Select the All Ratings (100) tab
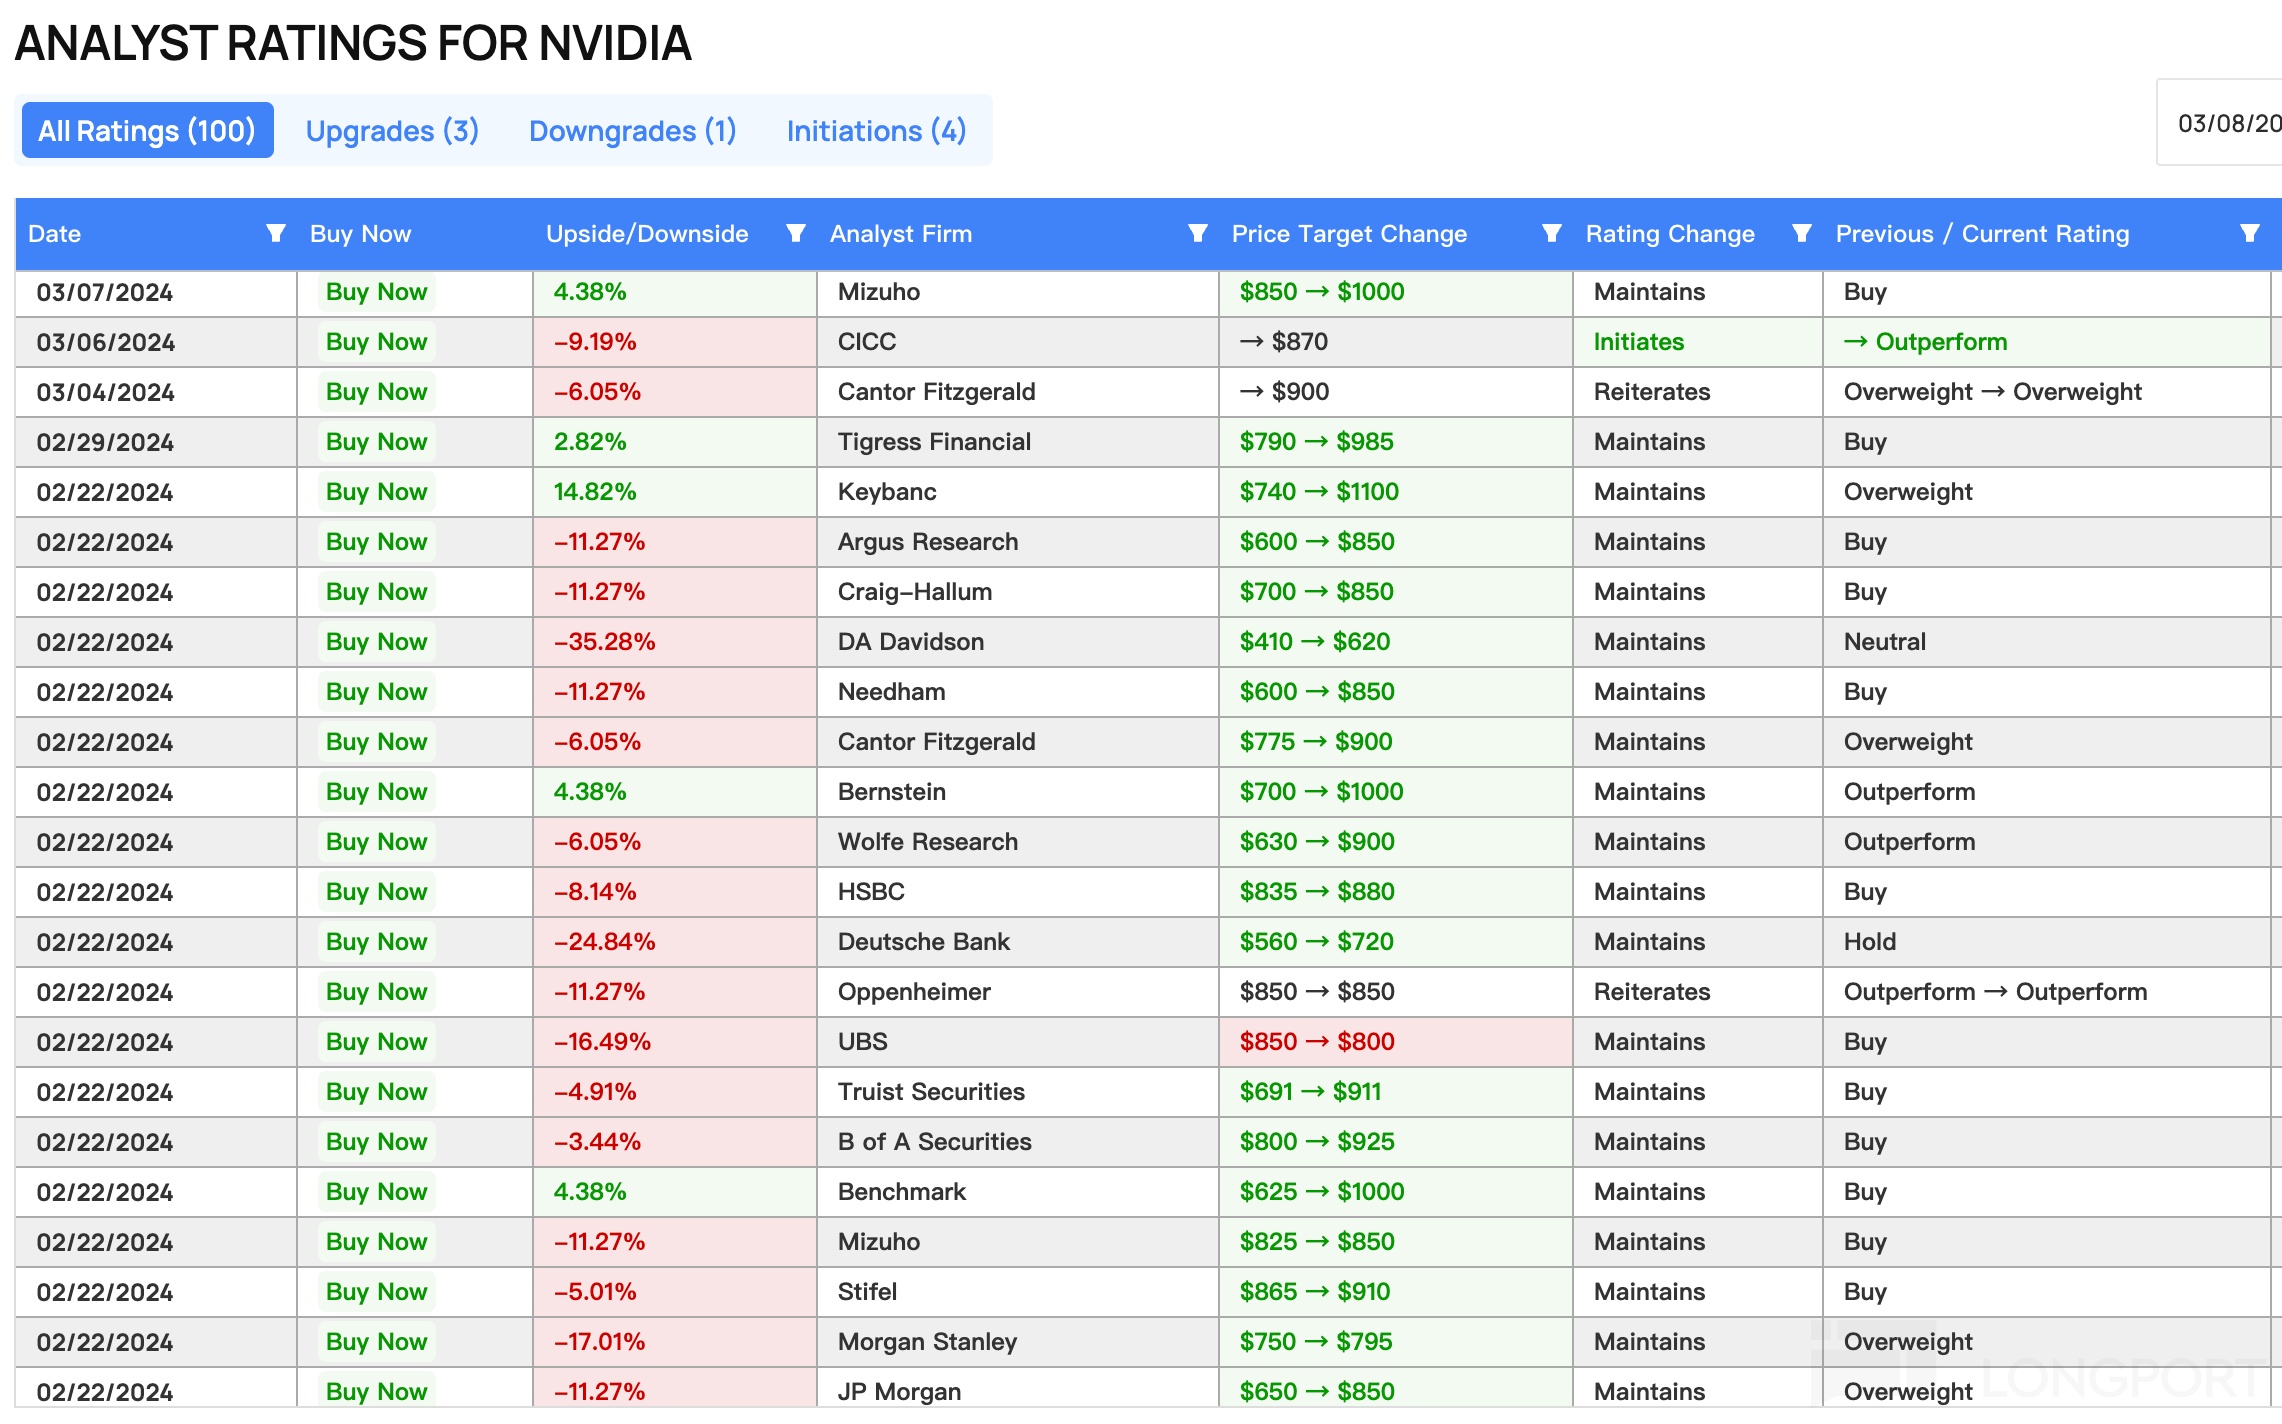Screen dimensions: 2282x1424 tap(147, 131)
